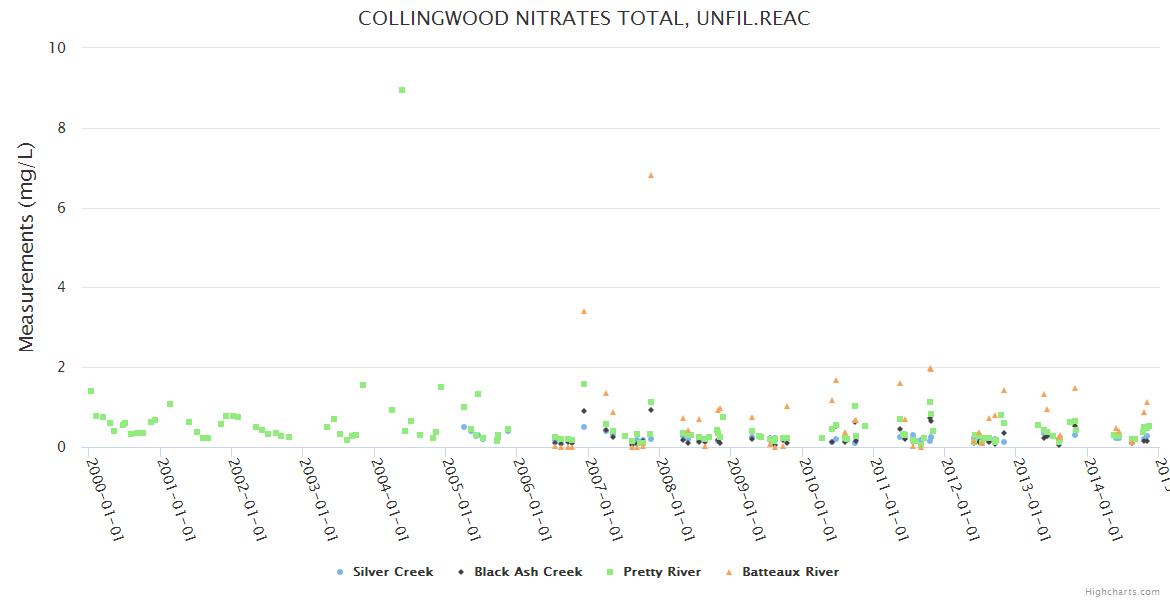Click the y-axis value label 10
Viewport: 1170px width, 600px height.
57,48
